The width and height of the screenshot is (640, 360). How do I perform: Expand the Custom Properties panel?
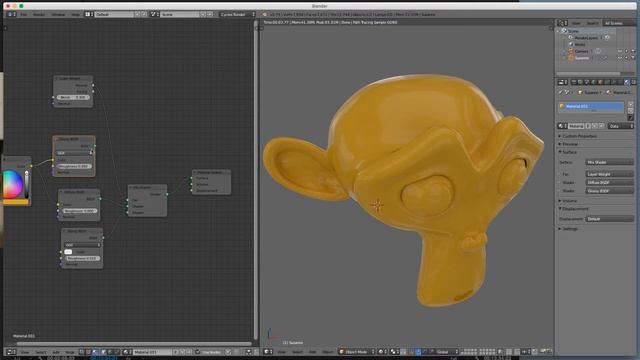tap(579, 136)
